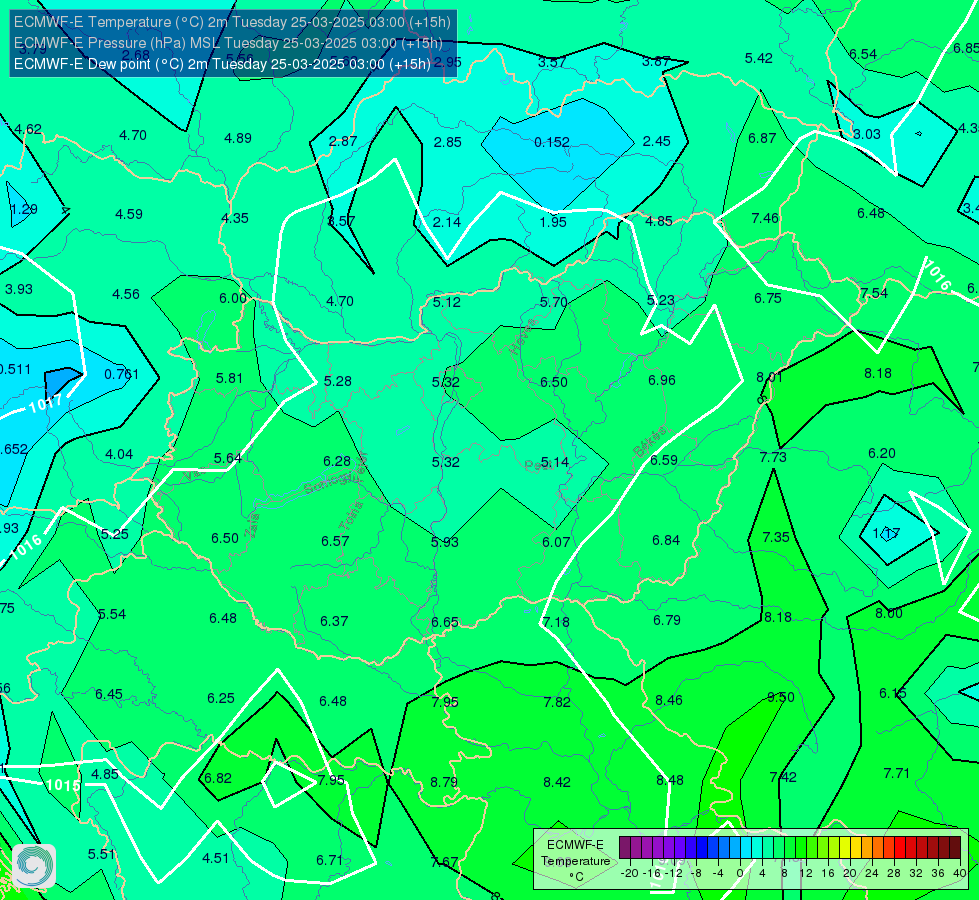979x900 pixels.
Task: Click the temperature value 1.29
Action: coord(24,209)
